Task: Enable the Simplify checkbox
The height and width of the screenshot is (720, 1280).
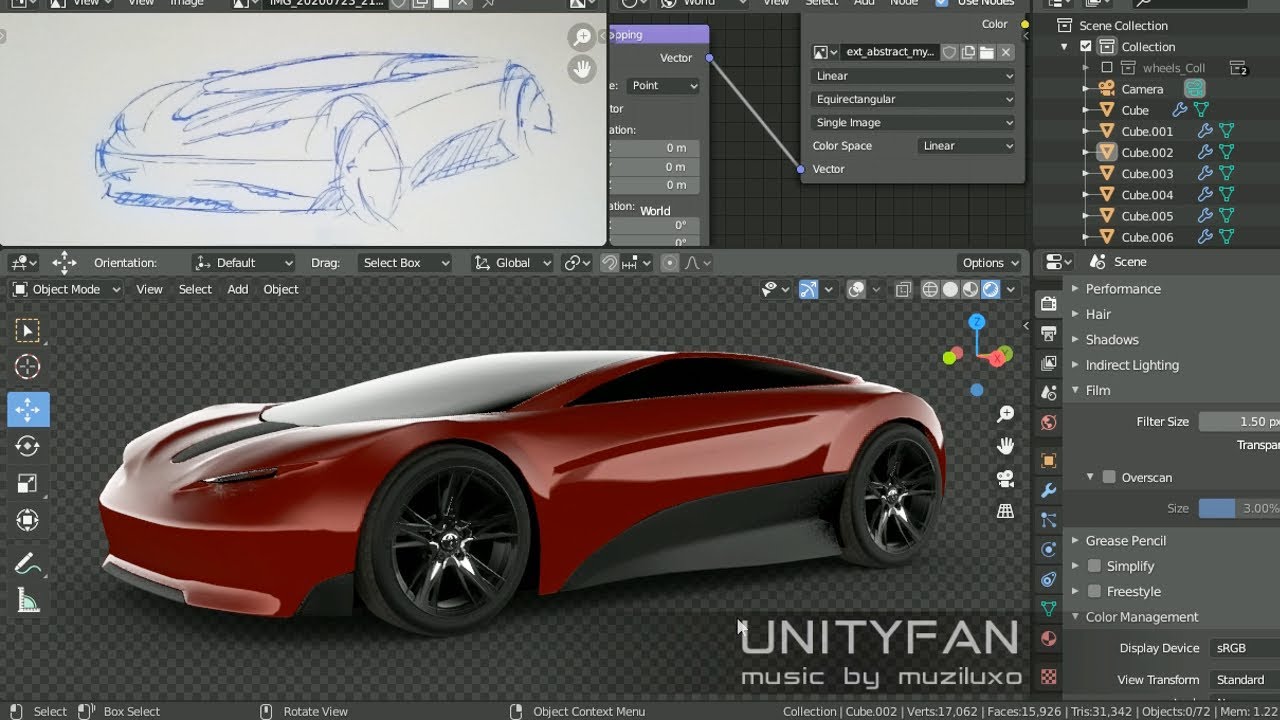Action: pyautogui.click(x=1094, y=566)
